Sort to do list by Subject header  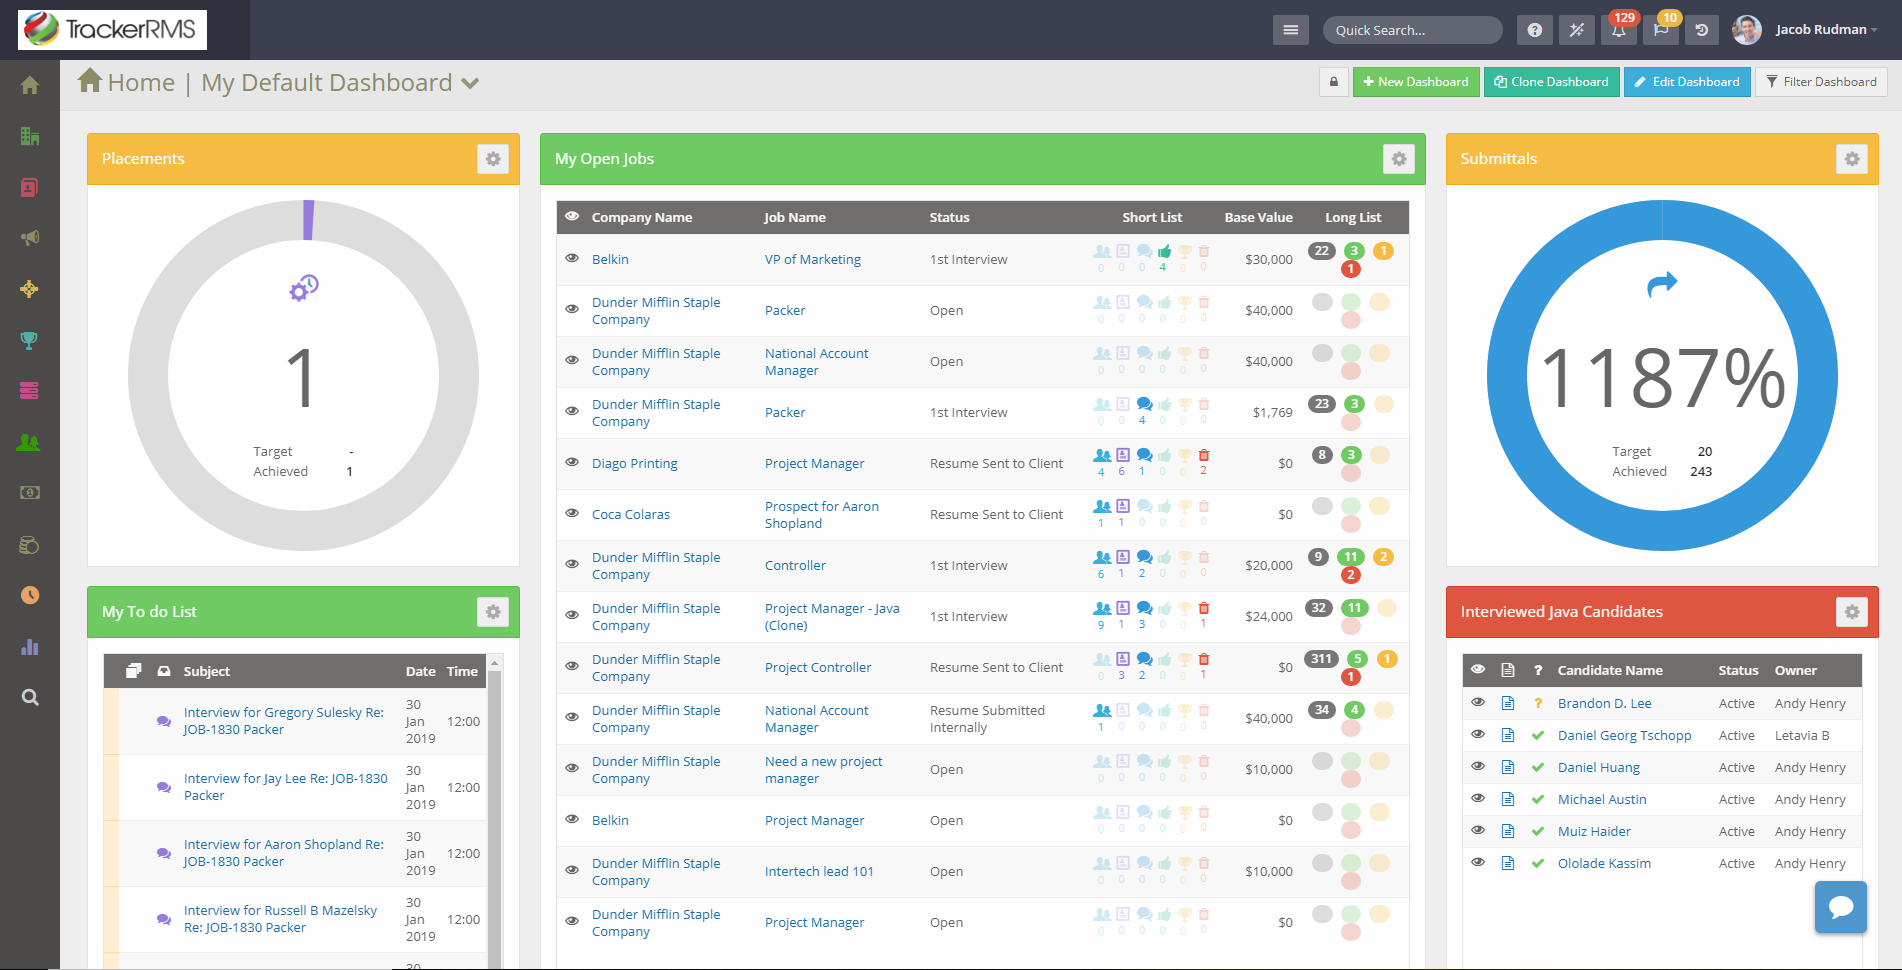tap(206, 671)
